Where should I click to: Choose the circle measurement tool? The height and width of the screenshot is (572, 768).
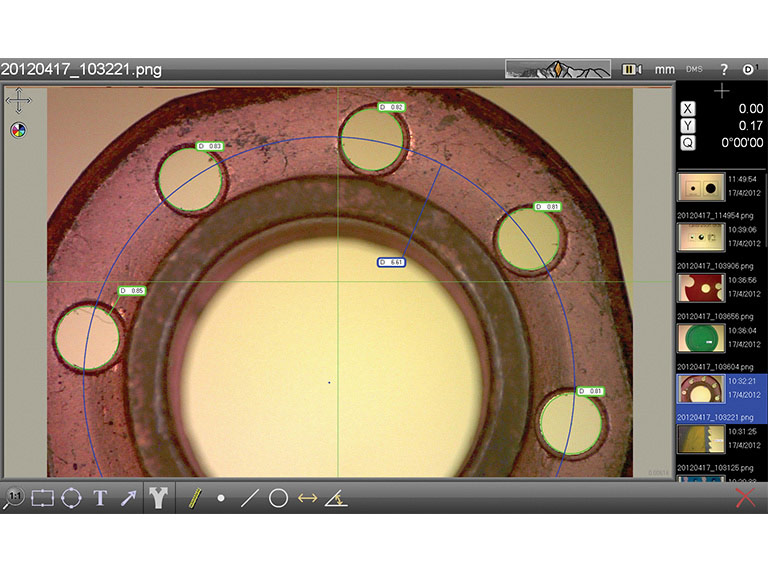click(278, 498)
